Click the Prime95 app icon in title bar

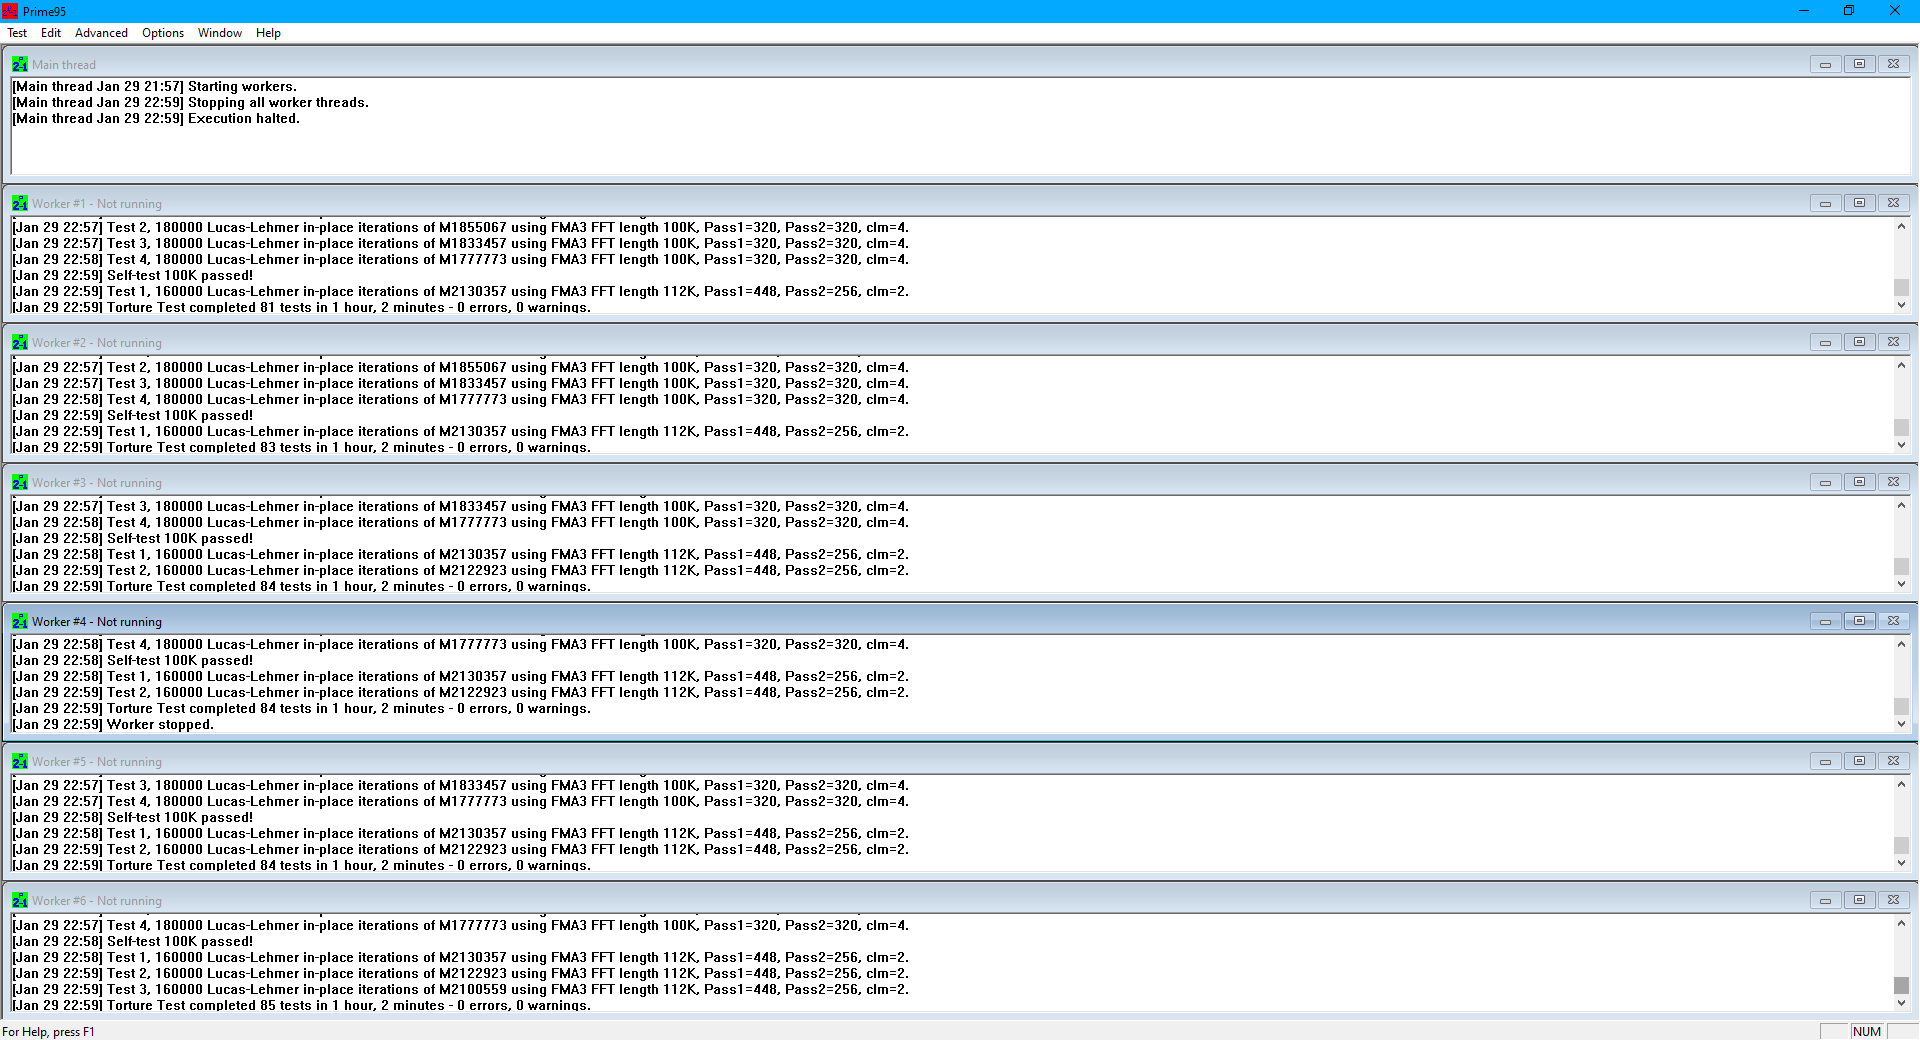[x=10, y=11]
